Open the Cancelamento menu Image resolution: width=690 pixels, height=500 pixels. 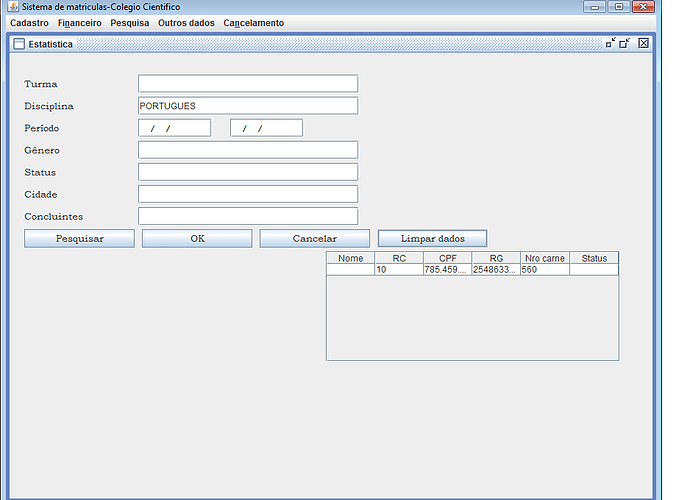coord(253,23)
